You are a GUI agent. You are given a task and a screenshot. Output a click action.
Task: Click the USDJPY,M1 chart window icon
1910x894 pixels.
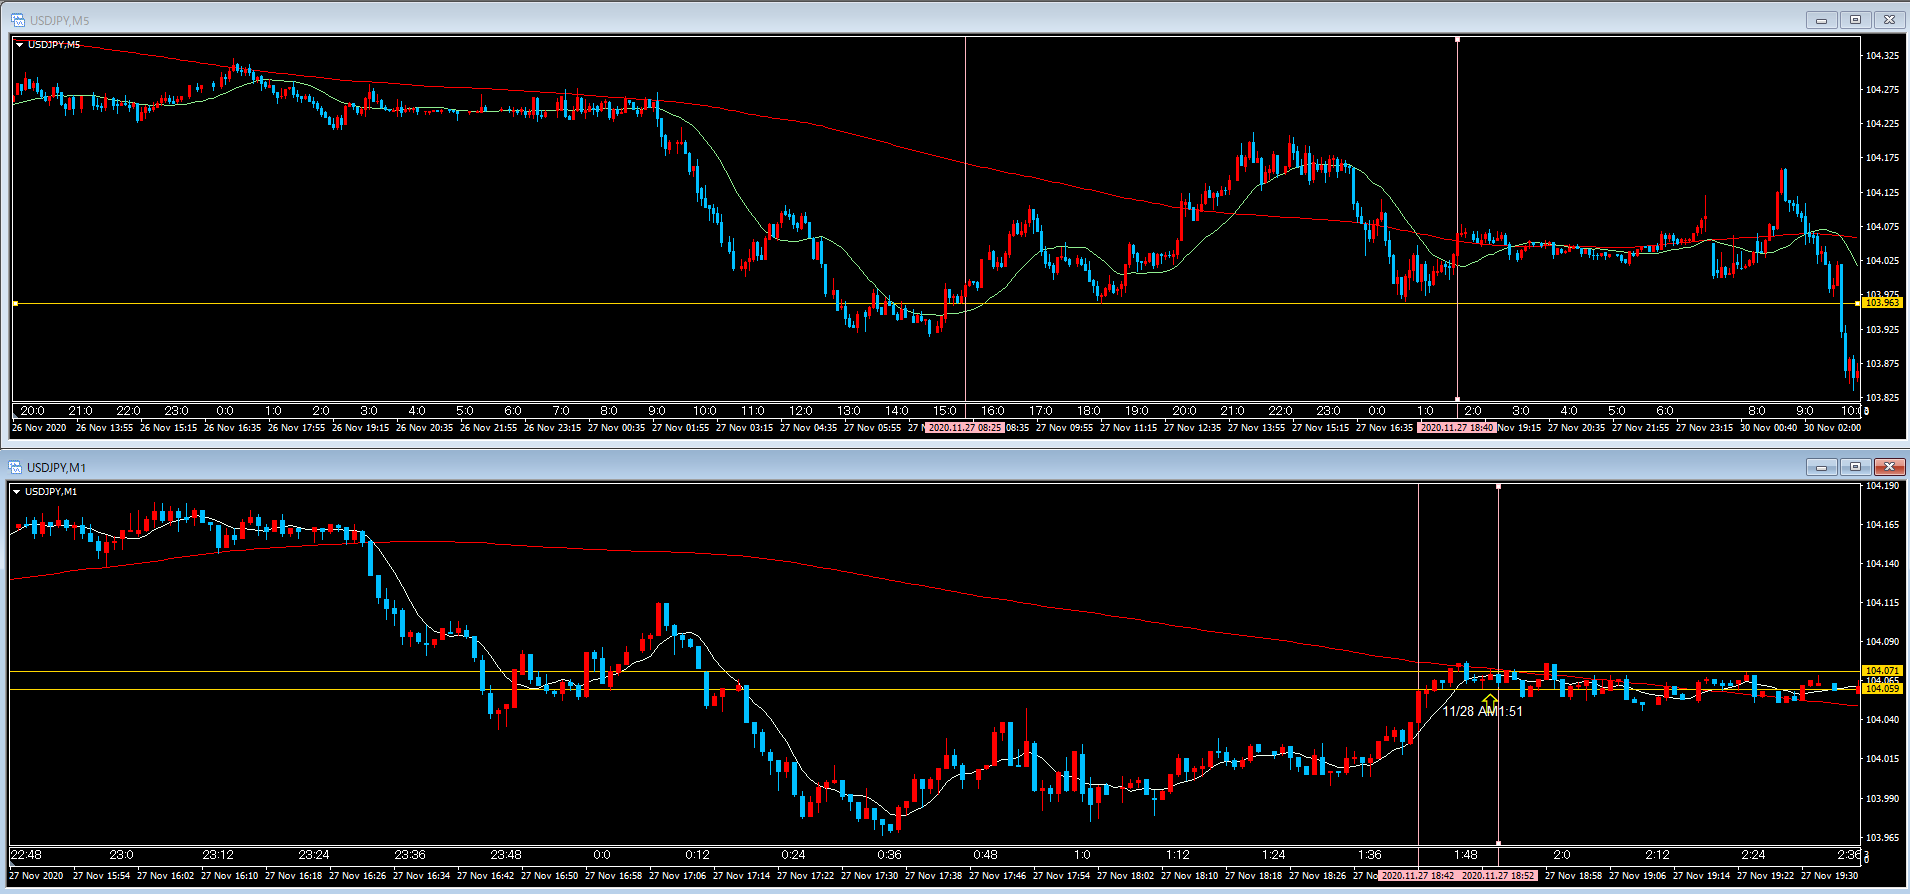(x=15, y=467)
